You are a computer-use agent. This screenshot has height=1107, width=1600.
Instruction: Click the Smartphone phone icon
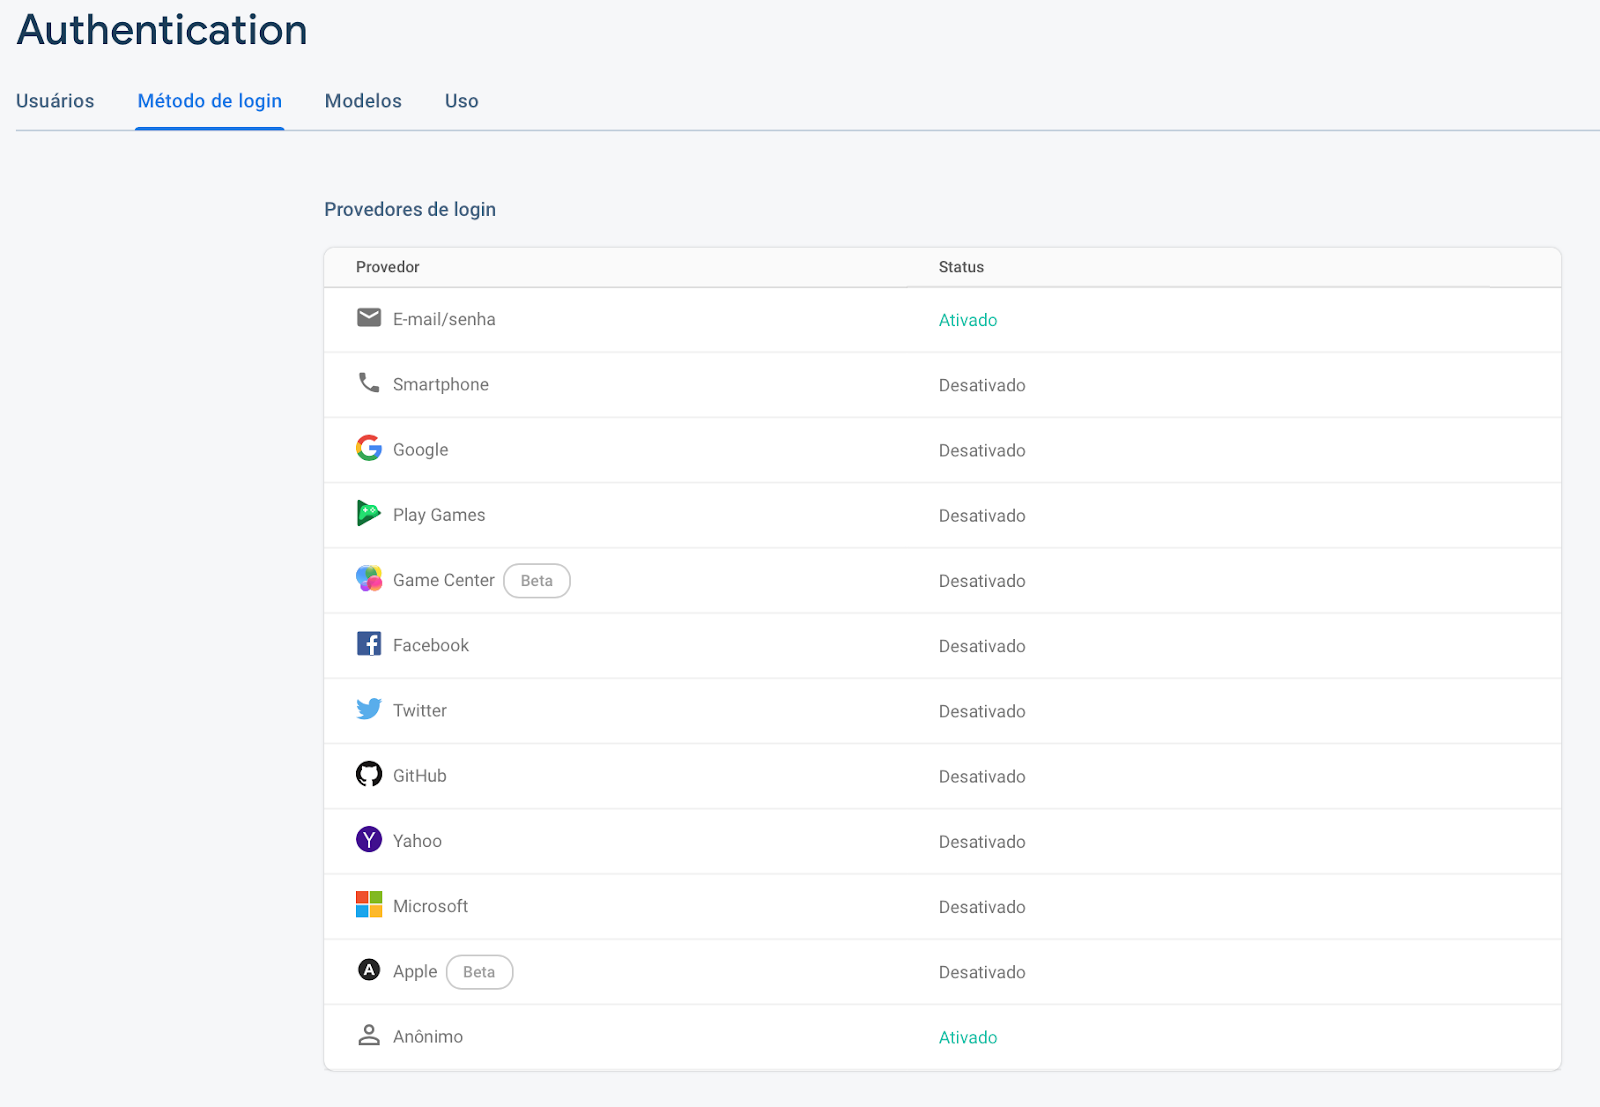[x=369, y=383]
